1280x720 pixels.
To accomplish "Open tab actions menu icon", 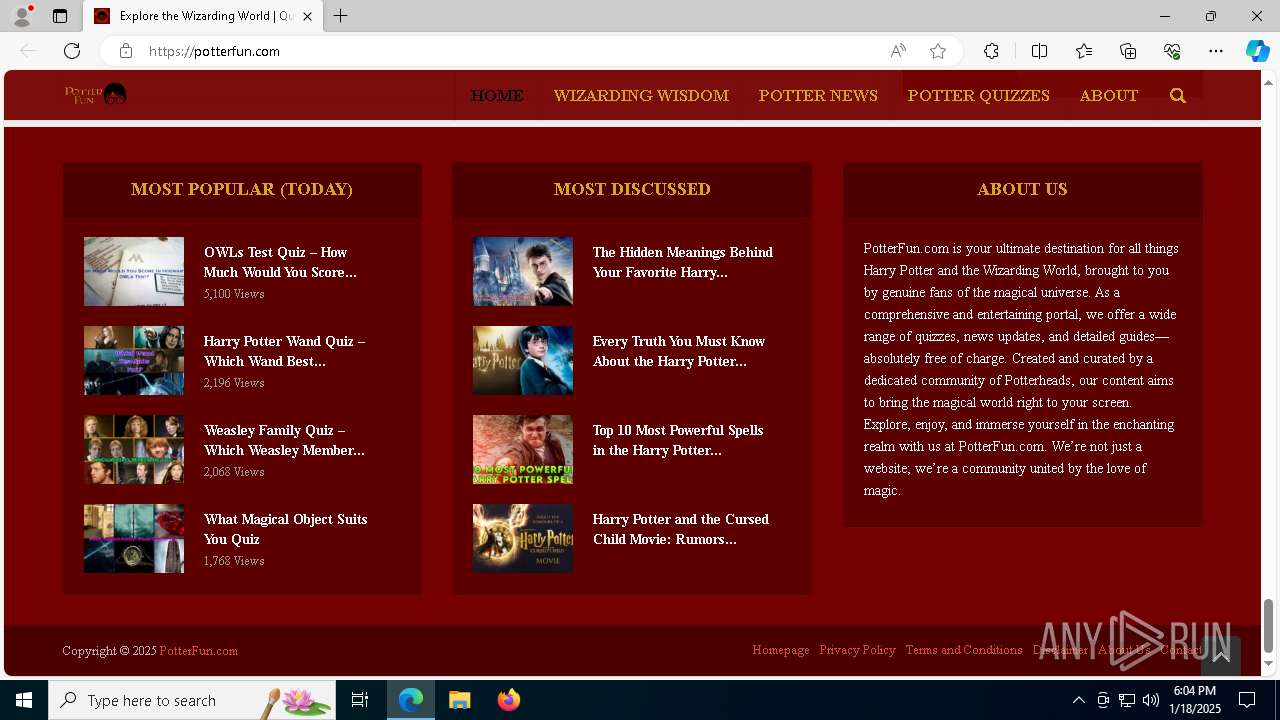I will click(x=60, y=16).
